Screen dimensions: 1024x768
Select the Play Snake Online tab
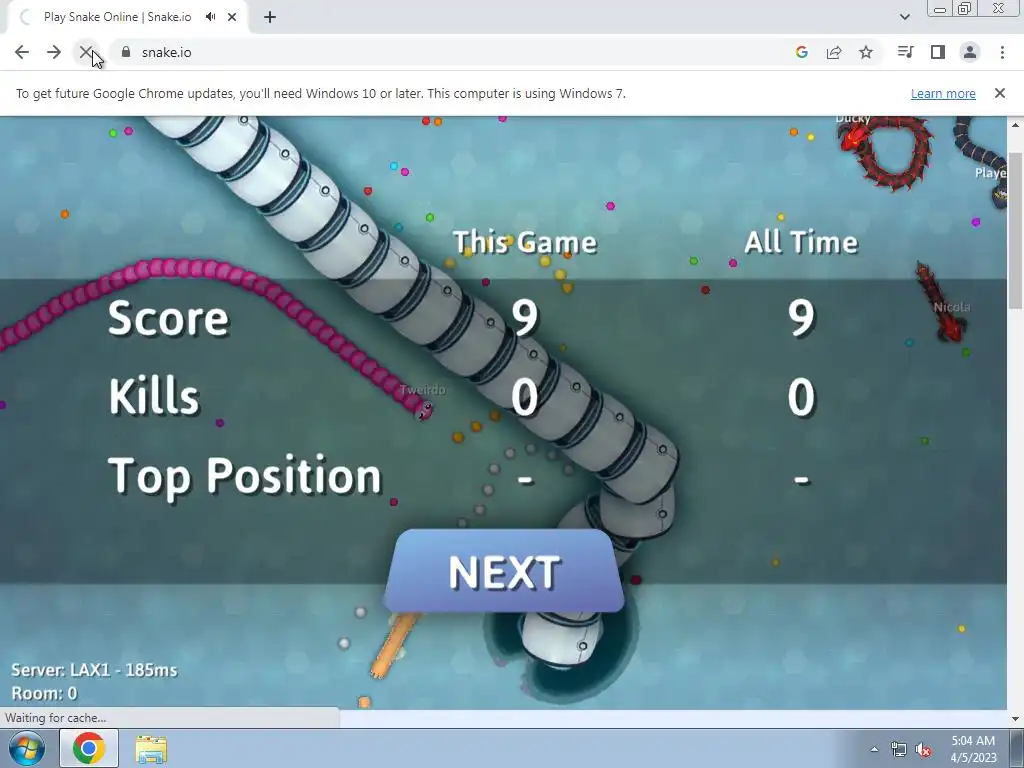click(127, 18)
